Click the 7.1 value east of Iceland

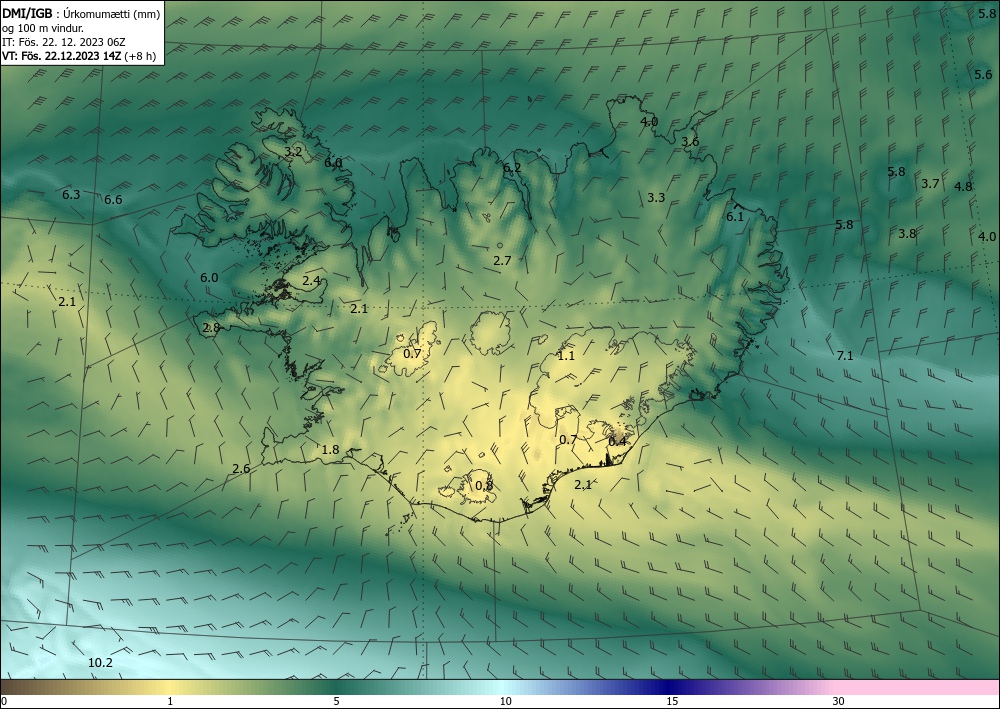[x=844, y=356]
